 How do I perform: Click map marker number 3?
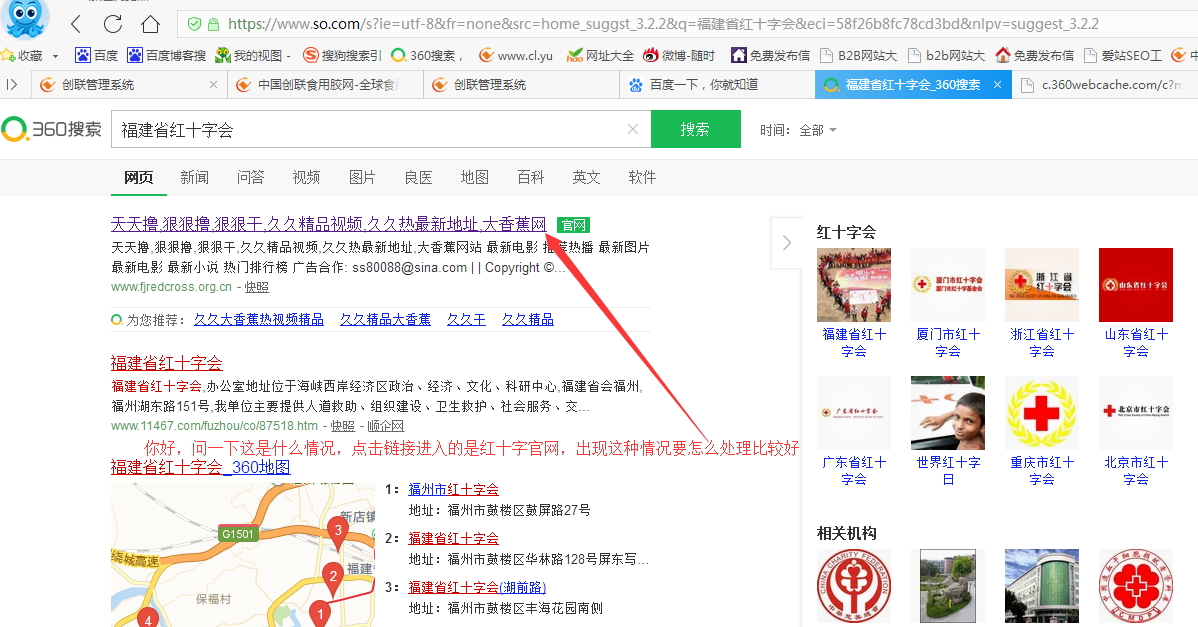pyautogui.click(x=338, y=532)
